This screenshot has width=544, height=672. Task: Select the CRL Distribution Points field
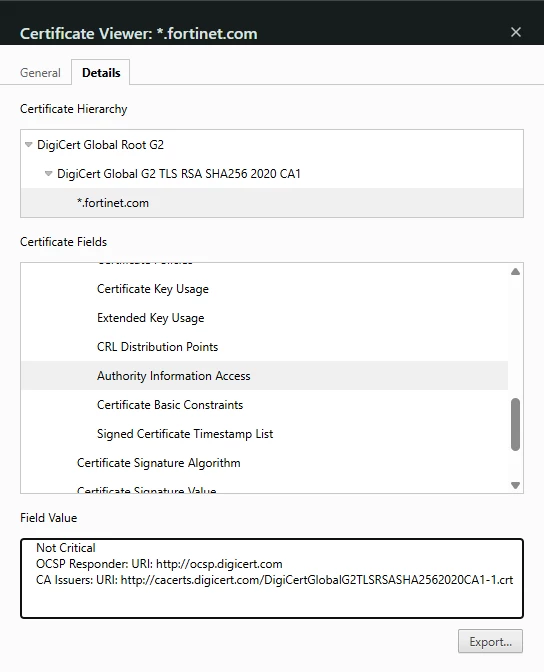(157, 347)
